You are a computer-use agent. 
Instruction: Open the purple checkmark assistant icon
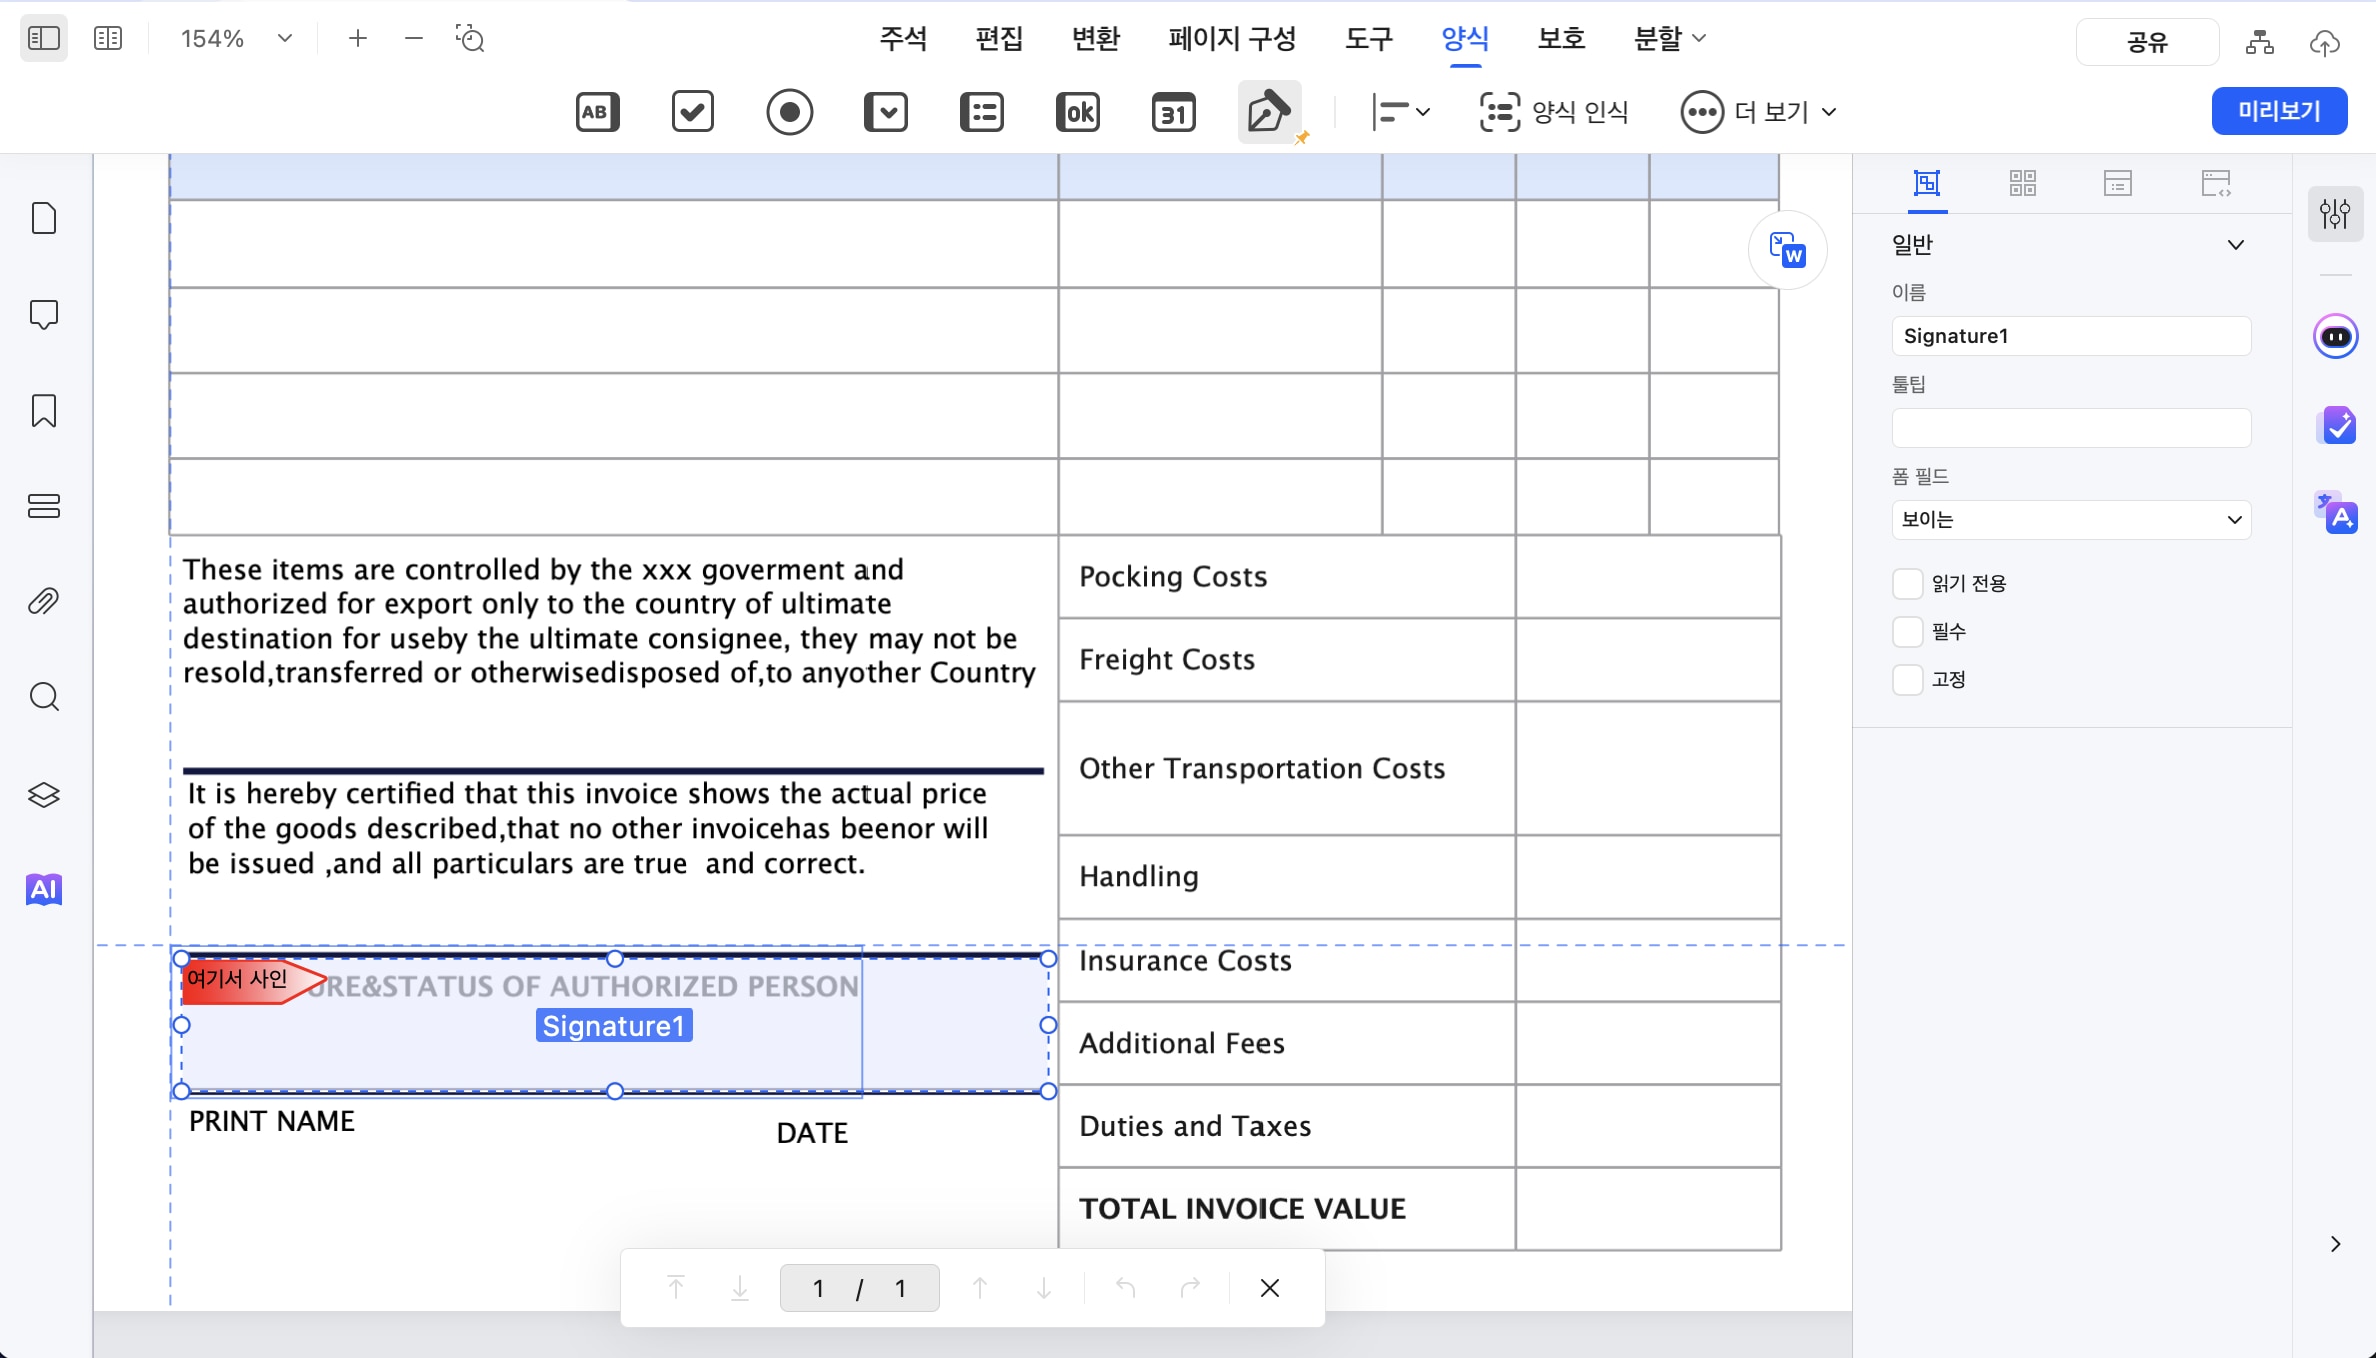point(2336,427)
